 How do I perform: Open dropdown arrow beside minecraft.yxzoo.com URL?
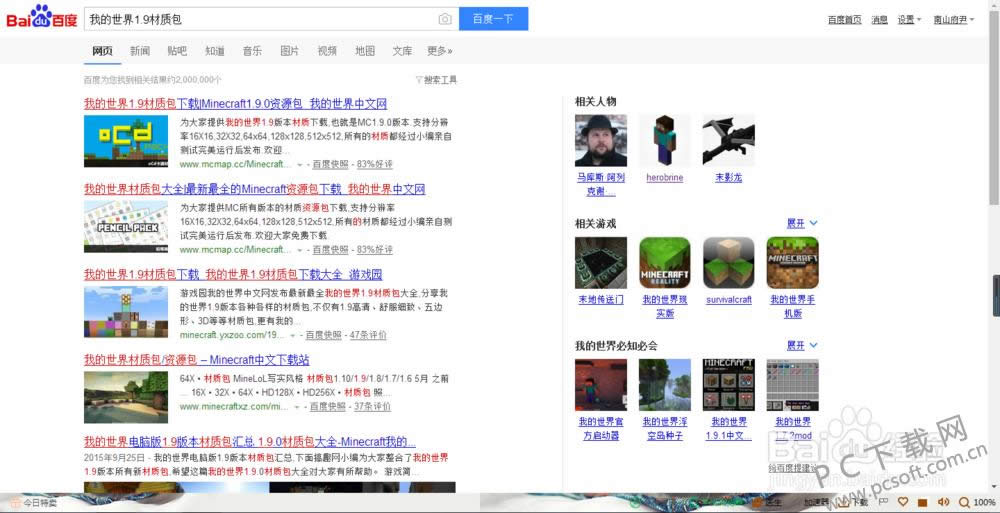pos(293,336)
